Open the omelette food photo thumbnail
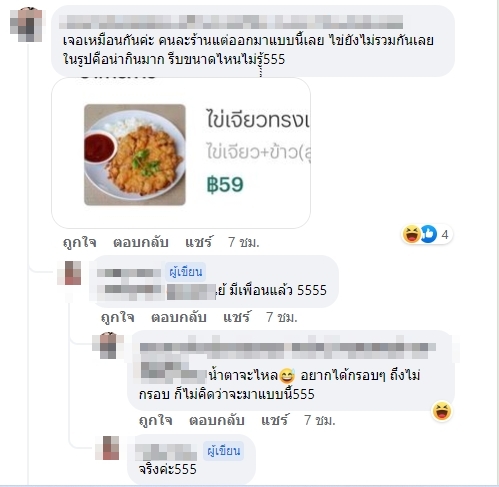Screen dimensions: 499x487 pyautogui.click(x=135, y=155)
